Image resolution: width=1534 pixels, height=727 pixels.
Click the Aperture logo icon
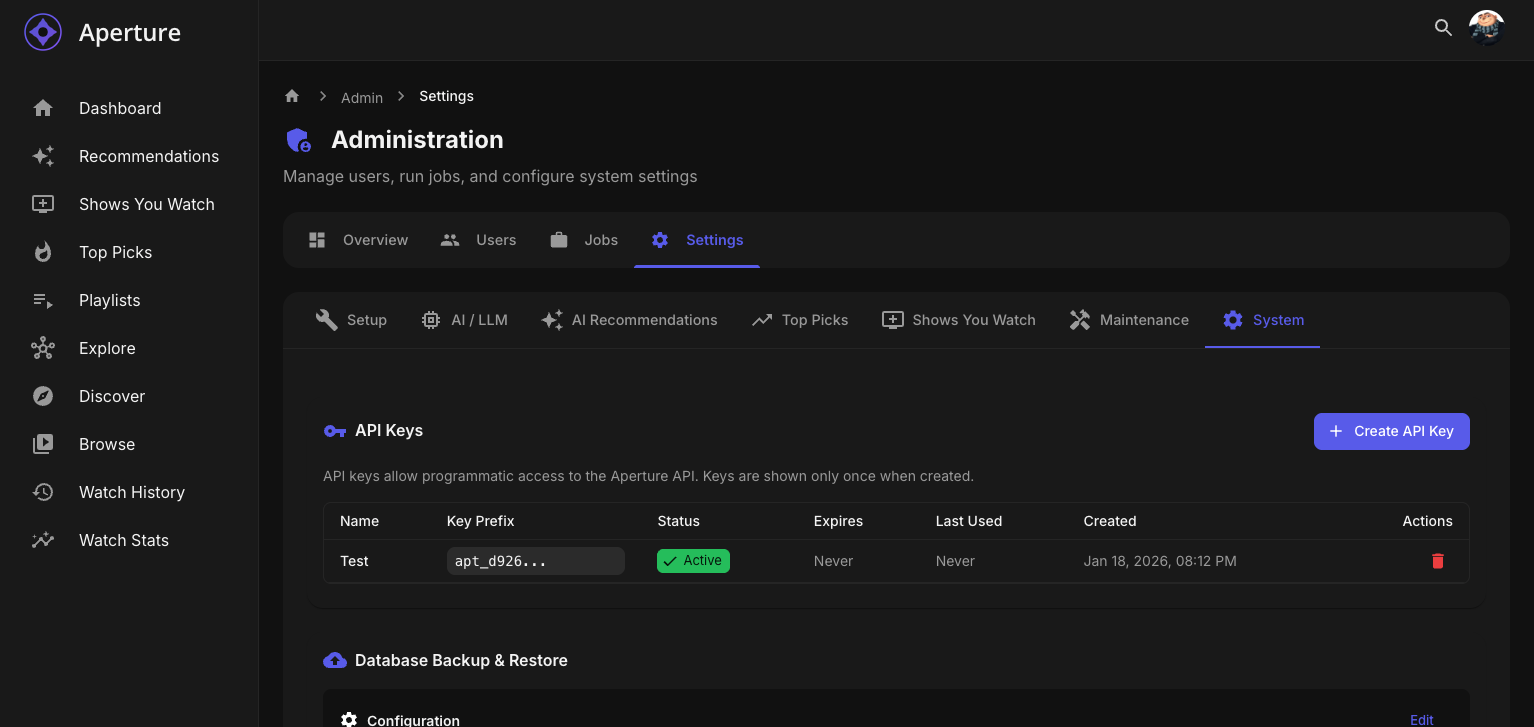[43, 32]
